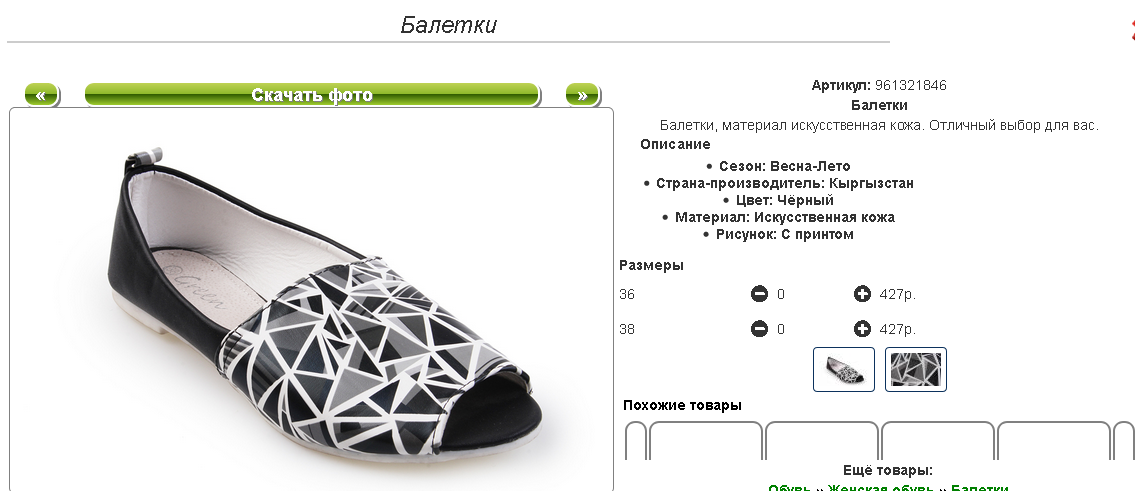Click the » next photo arrow button

[582, 95]
